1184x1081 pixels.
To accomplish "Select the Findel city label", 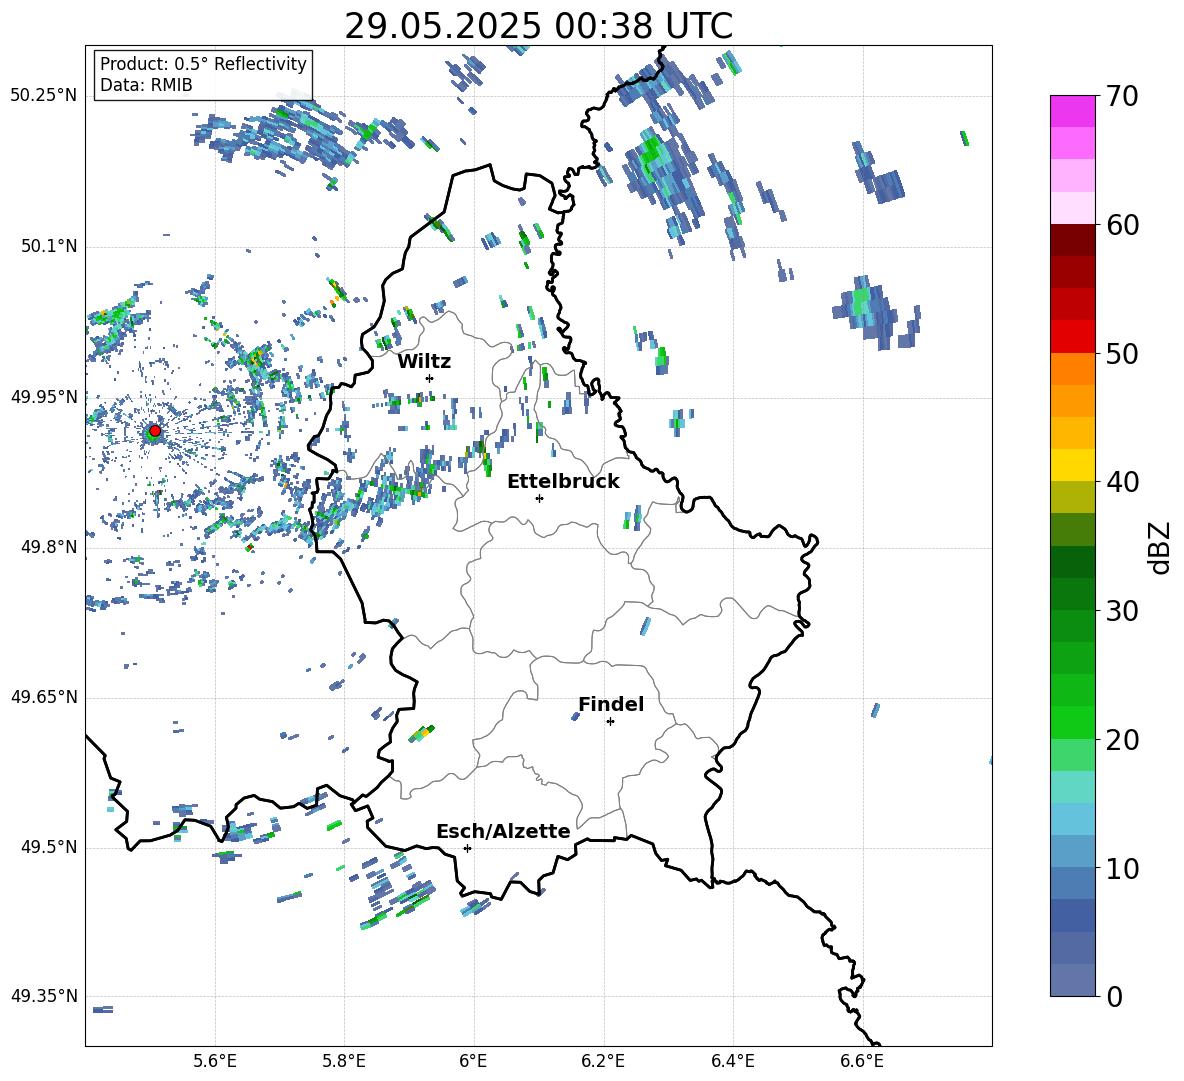I will point(611,704).
